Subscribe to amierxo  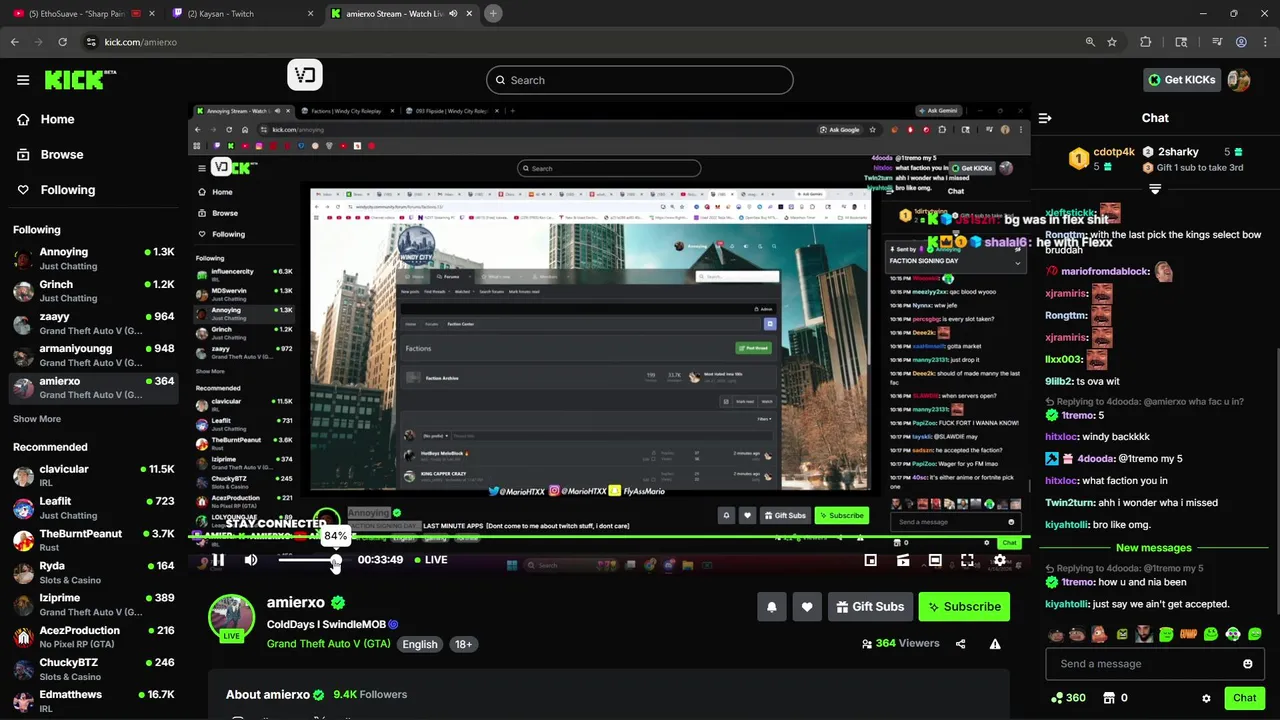click(x=964, y=606)
